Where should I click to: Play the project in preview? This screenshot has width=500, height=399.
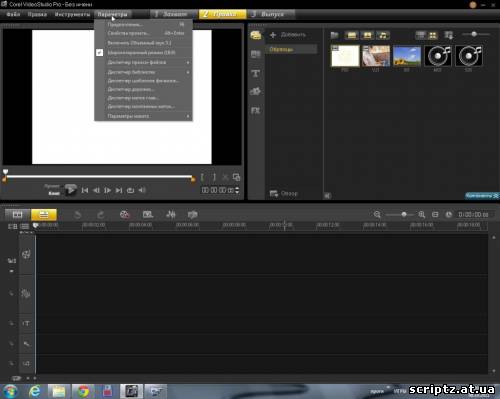(x=70, y=190)
